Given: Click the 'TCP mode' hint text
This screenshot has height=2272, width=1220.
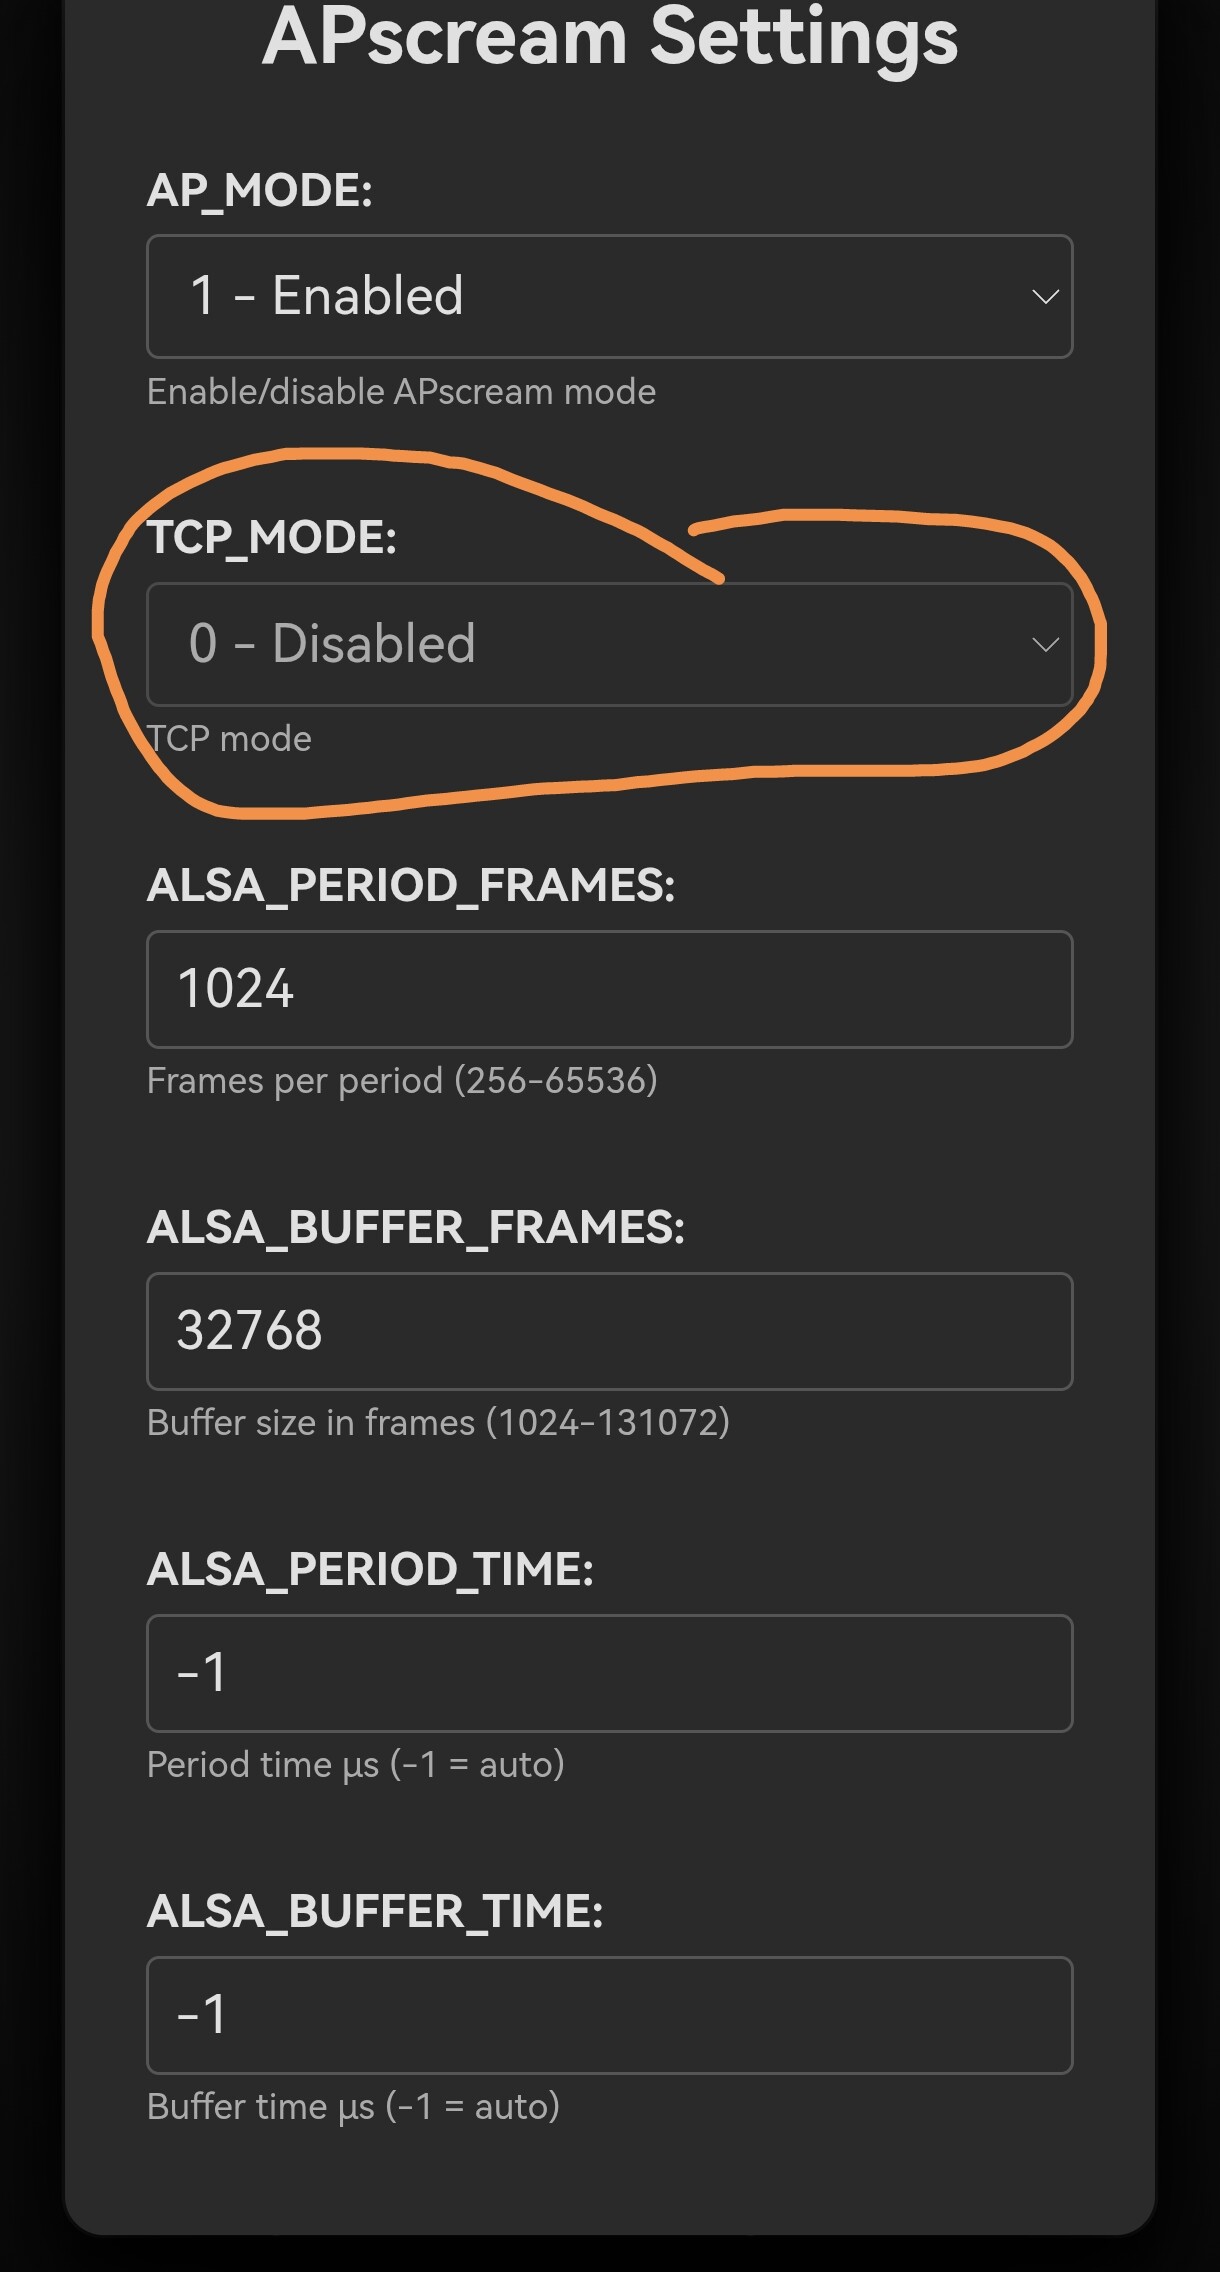Looking at the screenshot, I should click(230, 739).
